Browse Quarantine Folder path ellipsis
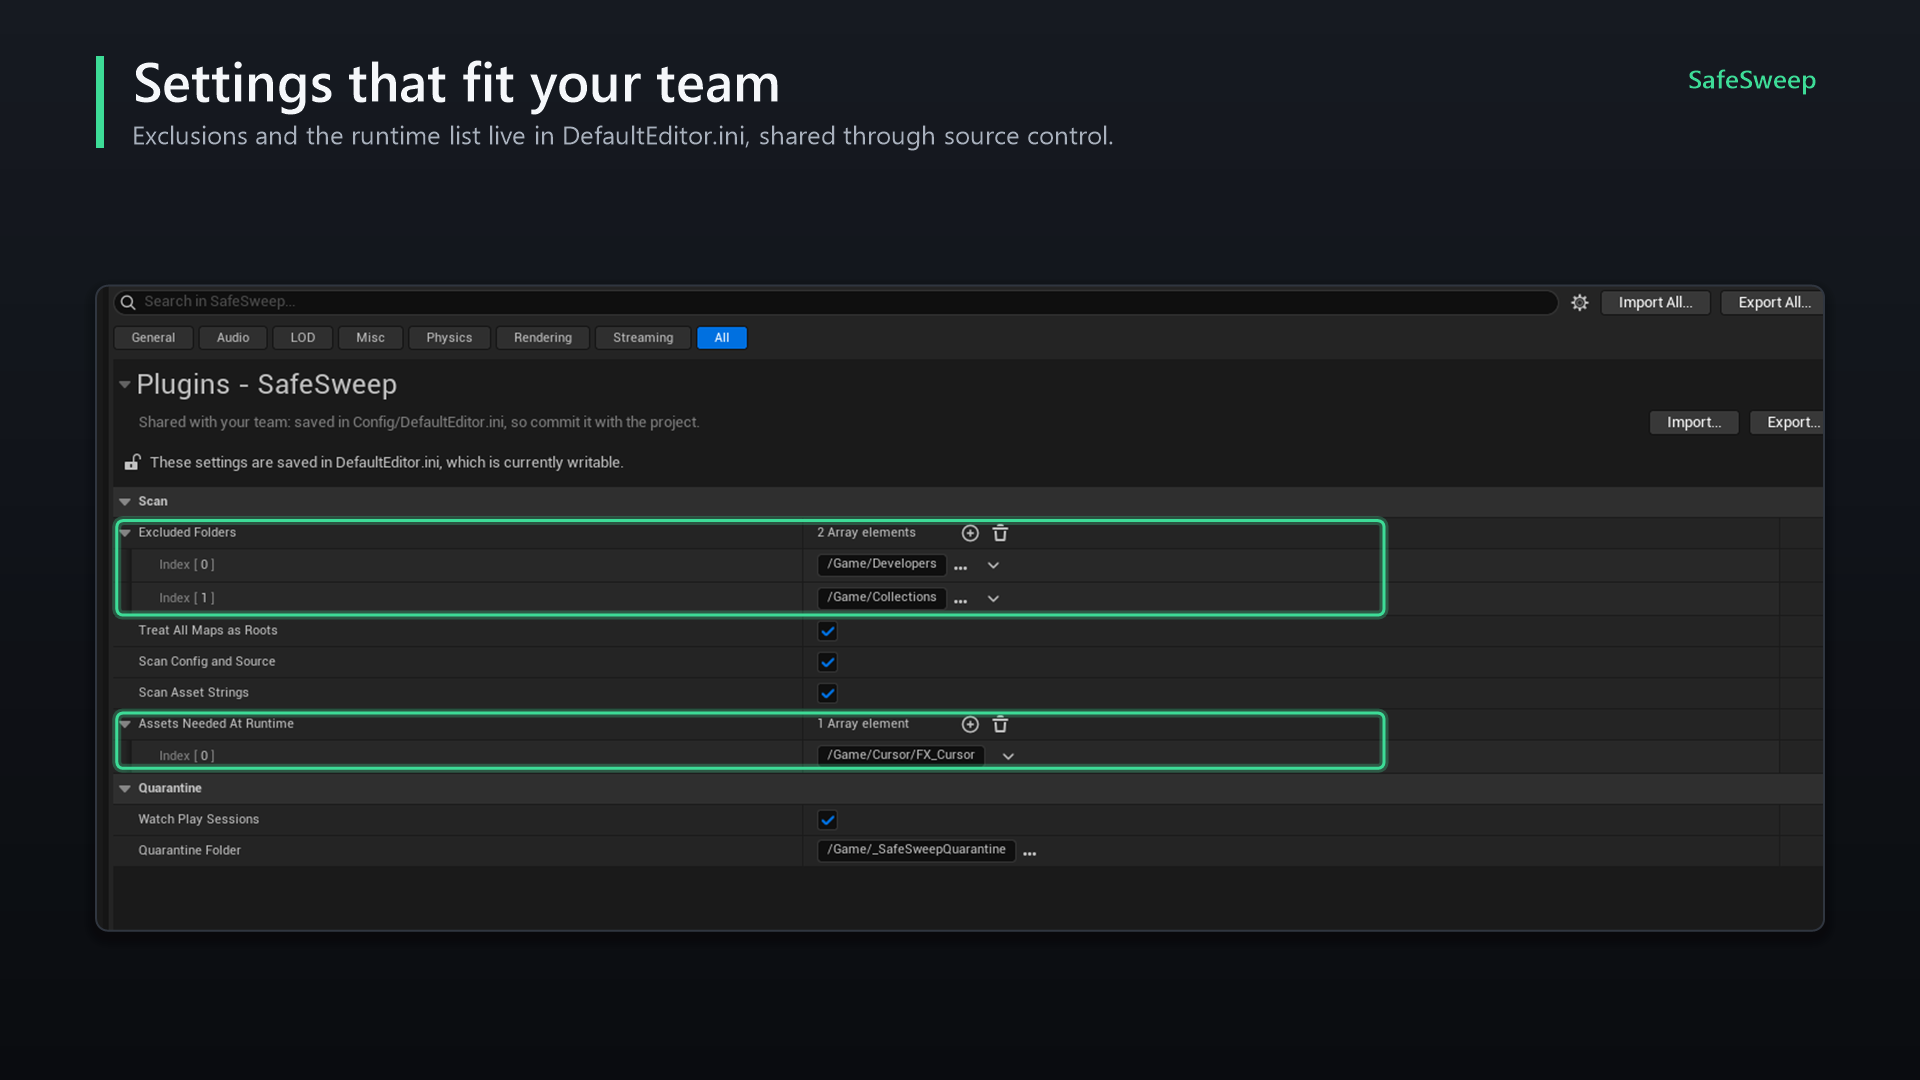 point(1029,853)
